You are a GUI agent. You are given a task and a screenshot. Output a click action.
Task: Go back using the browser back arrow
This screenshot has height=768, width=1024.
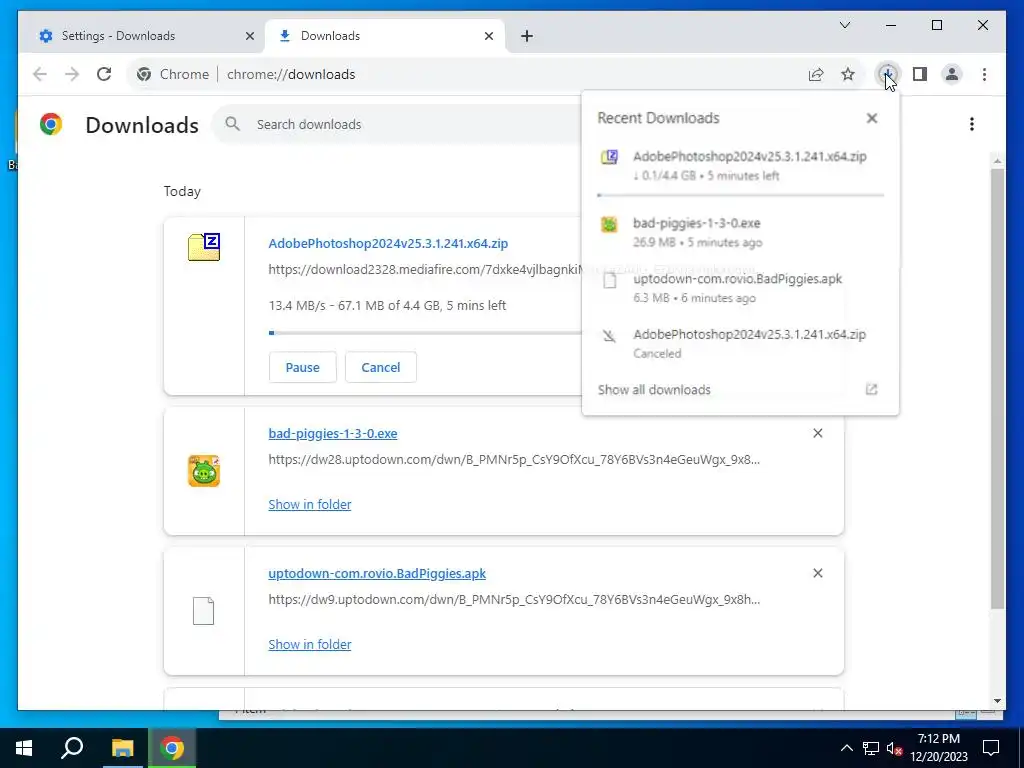tap(40, 74)
